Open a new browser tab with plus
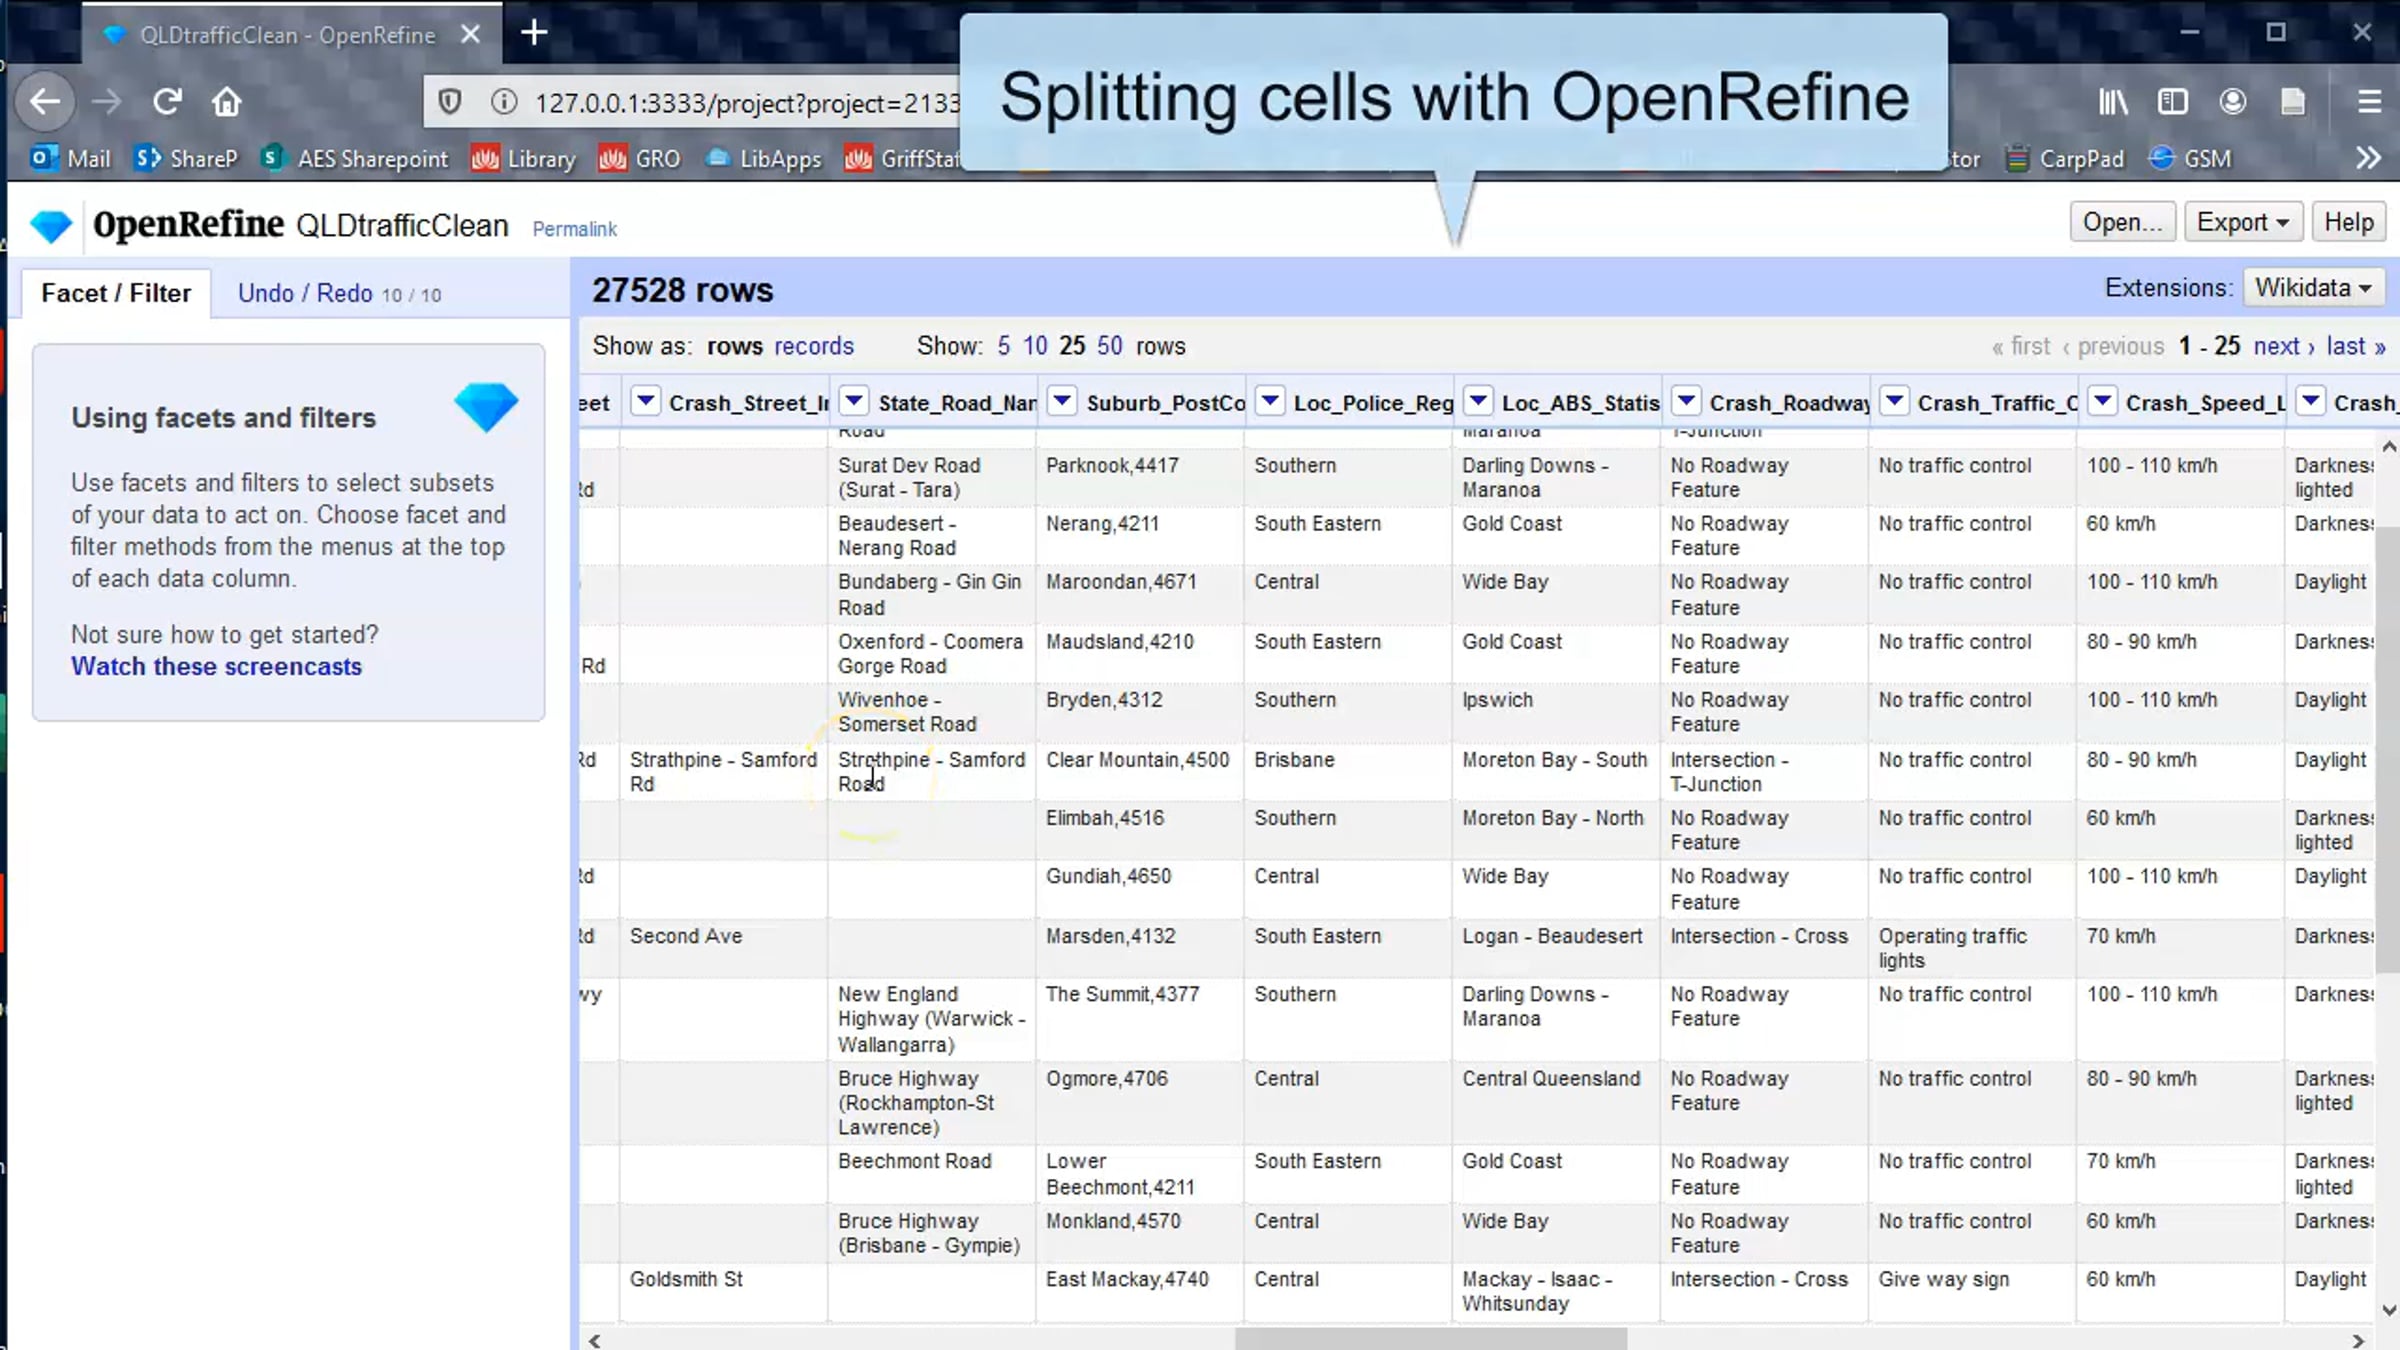Viewport: 2400px width, 1350px height. point(534,33)
